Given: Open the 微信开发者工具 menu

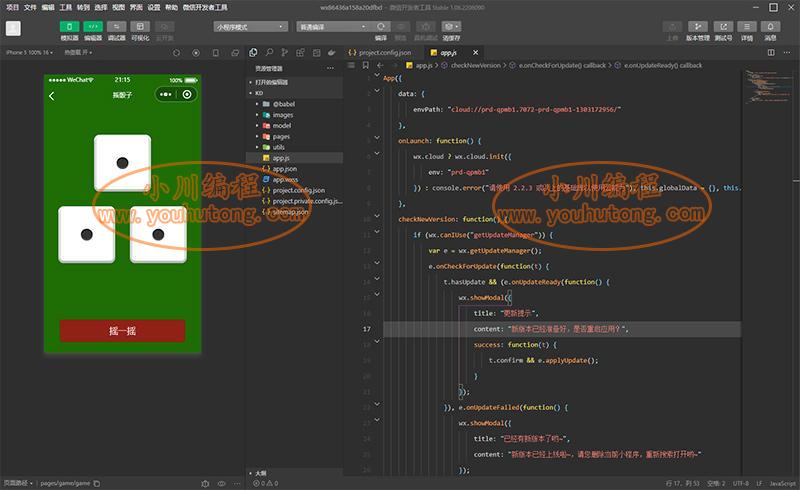Looking at the screenshot, I should click(x=205, y=7).
